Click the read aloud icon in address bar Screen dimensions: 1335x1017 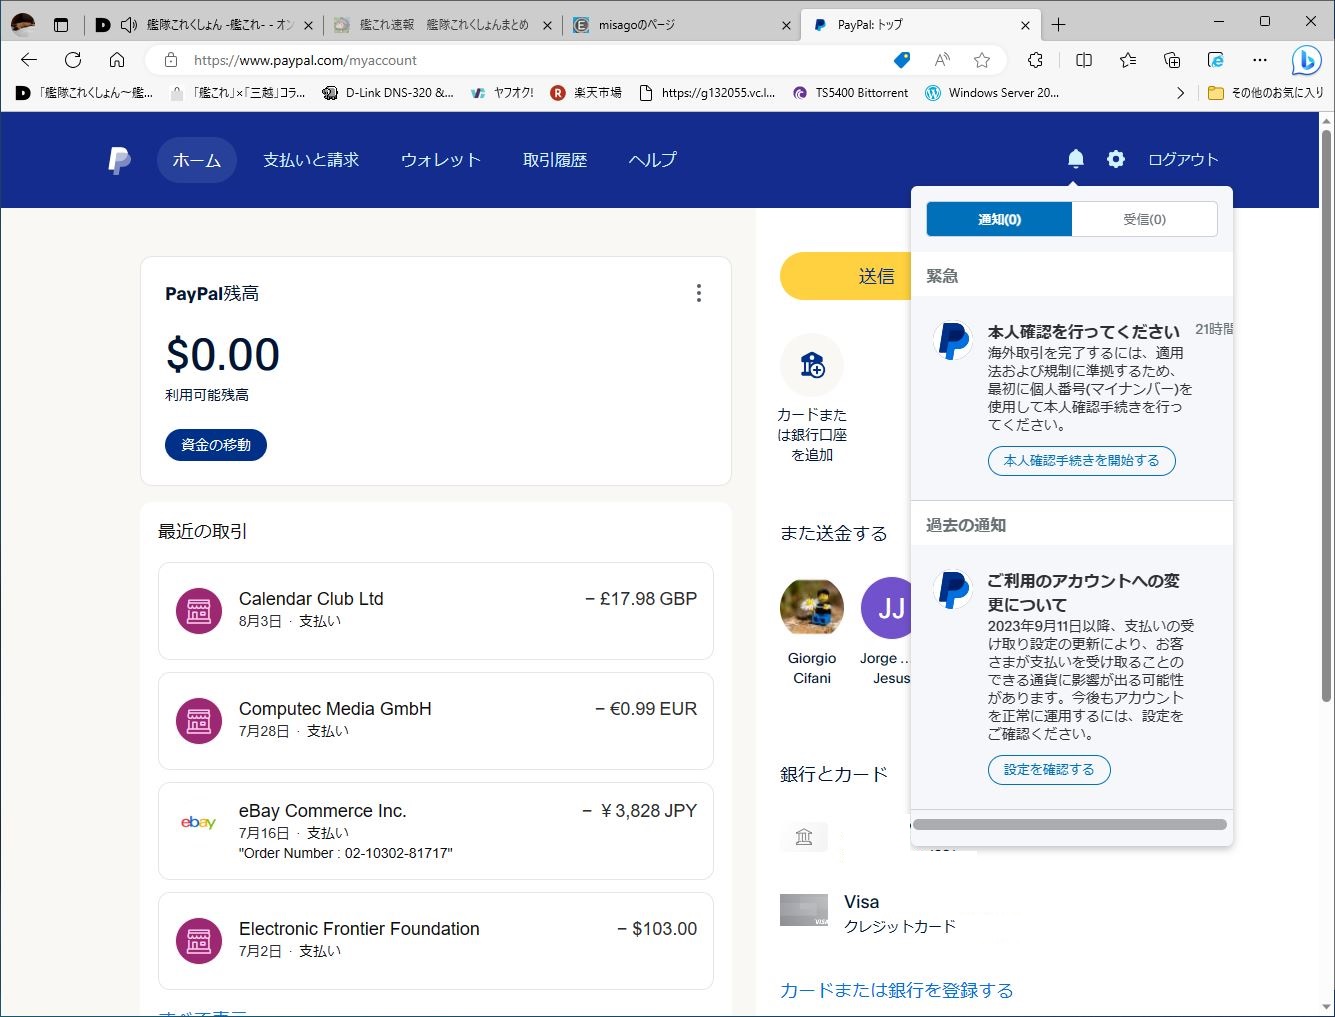click(x=942, y=60)
